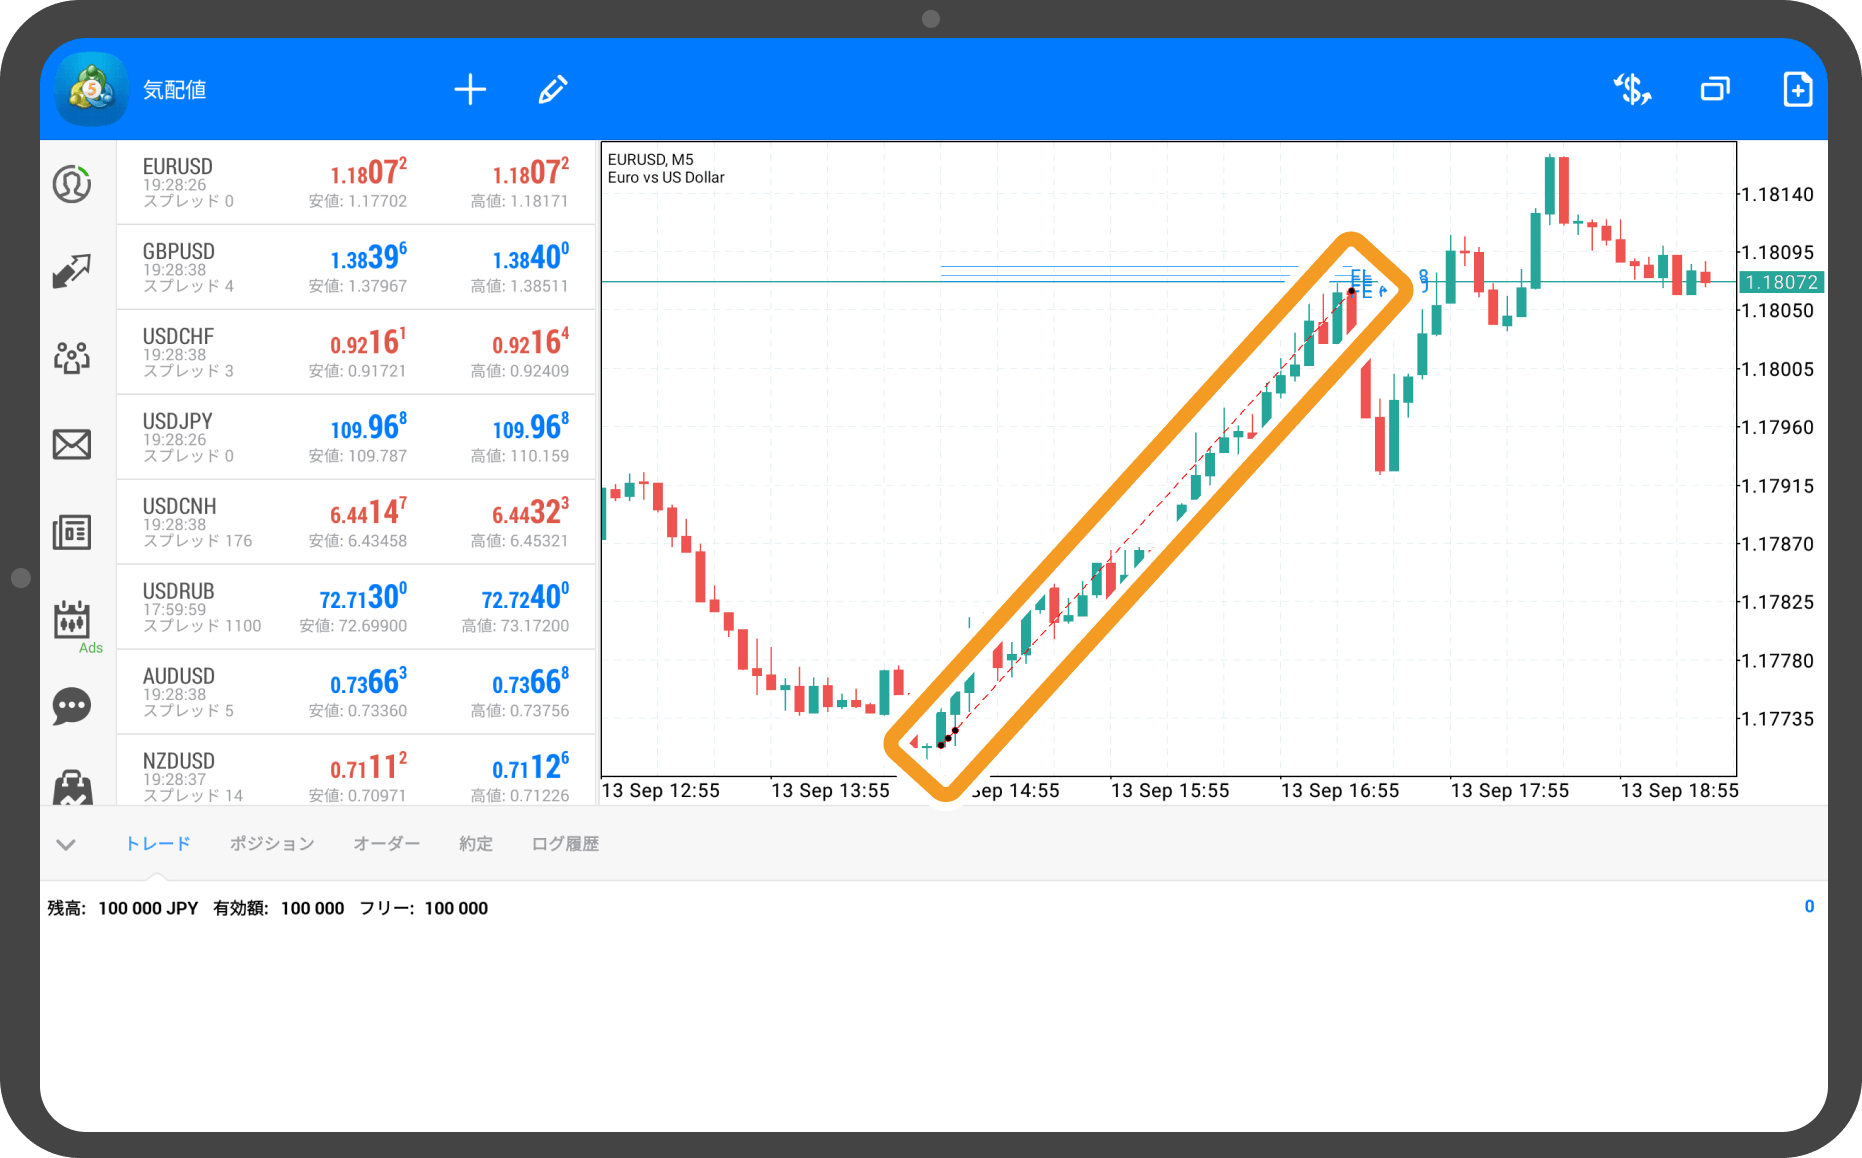The height and width of the screenshot is (1158, 1862).
Task: Tap the pencil edit icon
Action: point(553,90)
